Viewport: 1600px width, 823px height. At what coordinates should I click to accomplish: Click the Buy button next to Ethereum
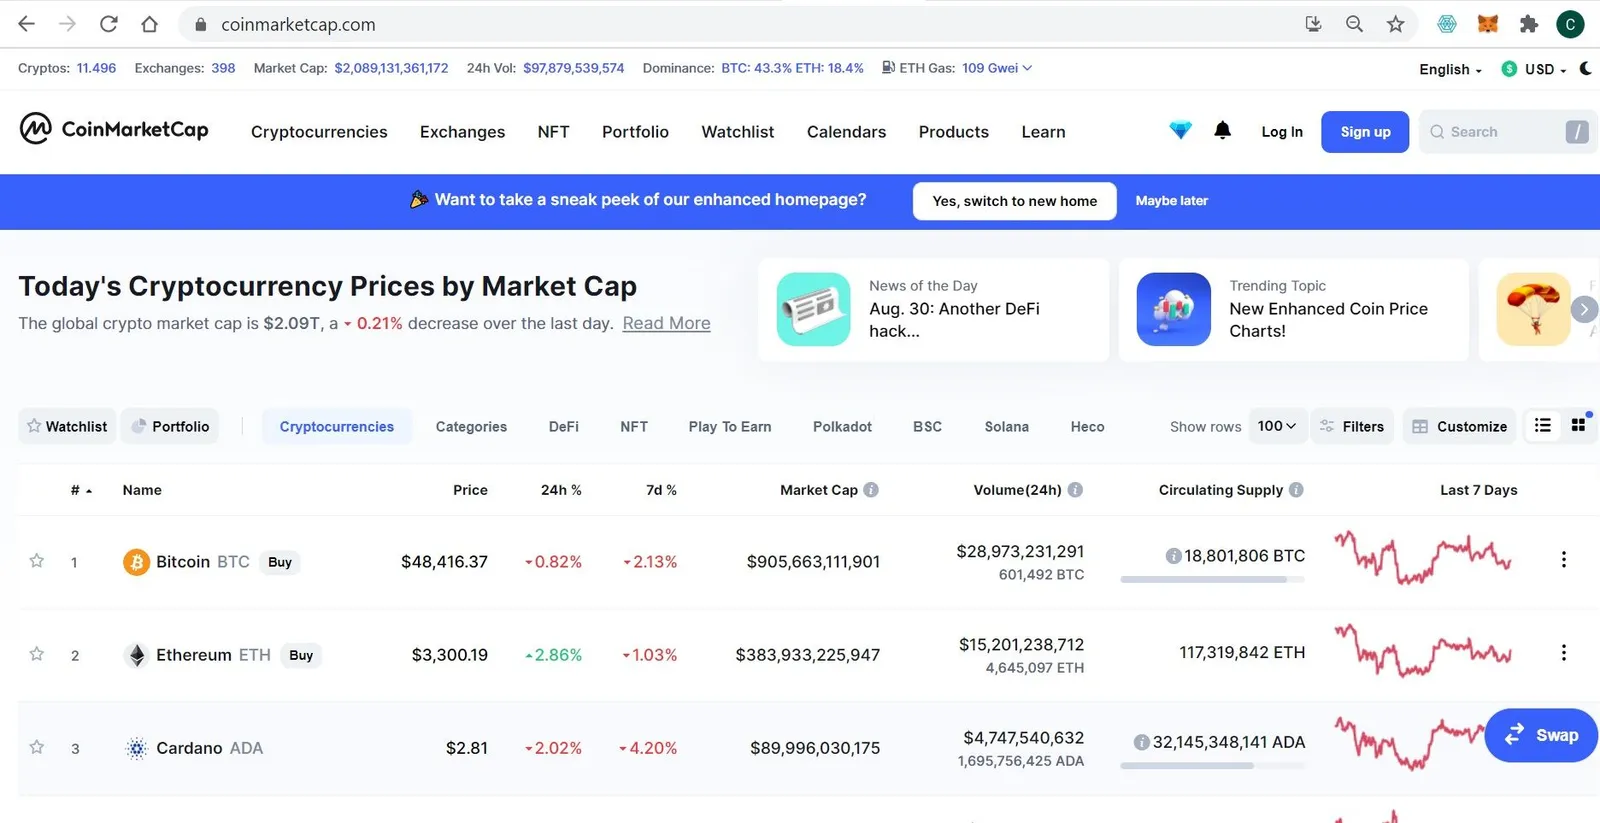[x=301, y=655]
